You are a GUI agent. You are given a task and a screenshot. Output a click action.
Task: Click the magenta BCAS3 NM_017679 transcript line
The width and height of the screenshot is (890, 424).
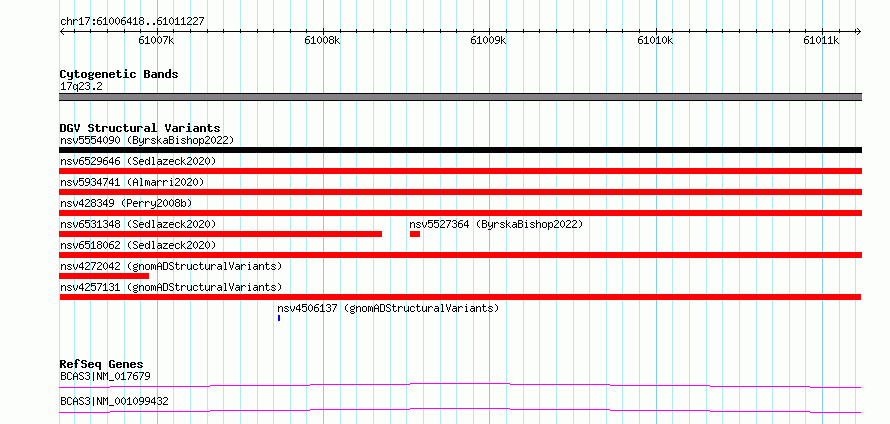coord(460,385)
